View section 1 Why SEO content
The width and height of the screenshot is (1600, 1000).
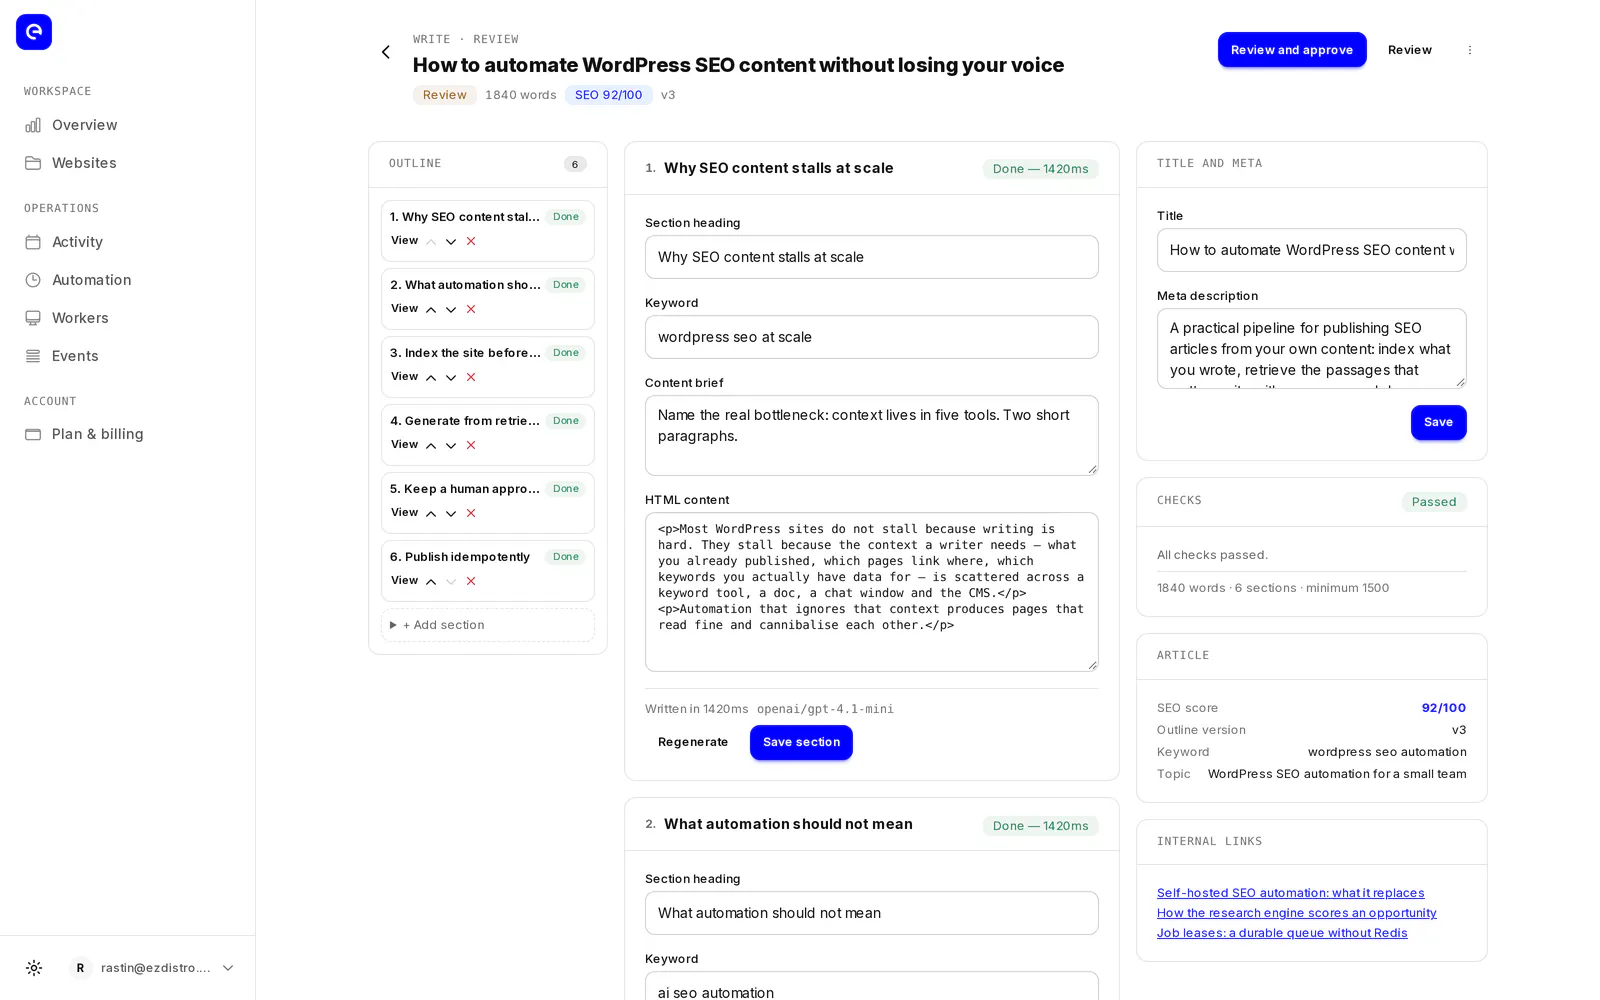[404, 241]
